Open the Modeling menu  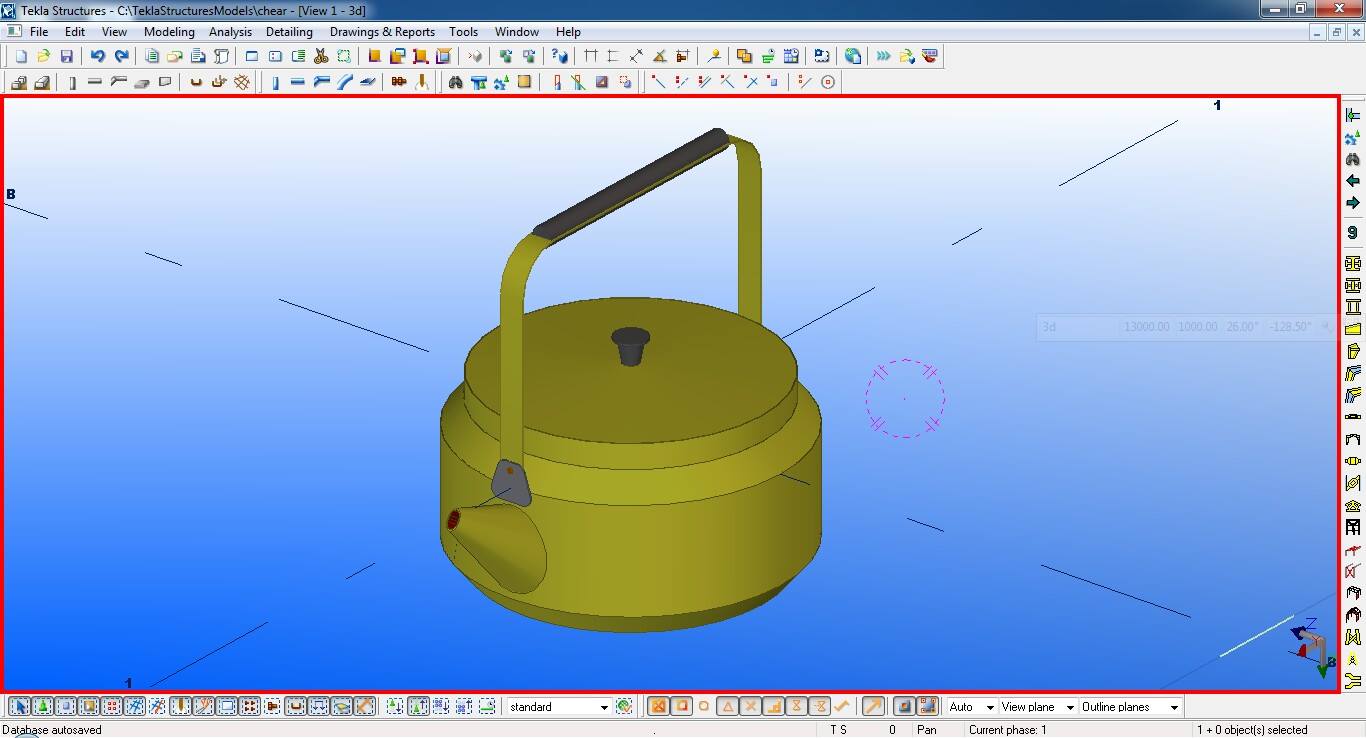[169, 32]
